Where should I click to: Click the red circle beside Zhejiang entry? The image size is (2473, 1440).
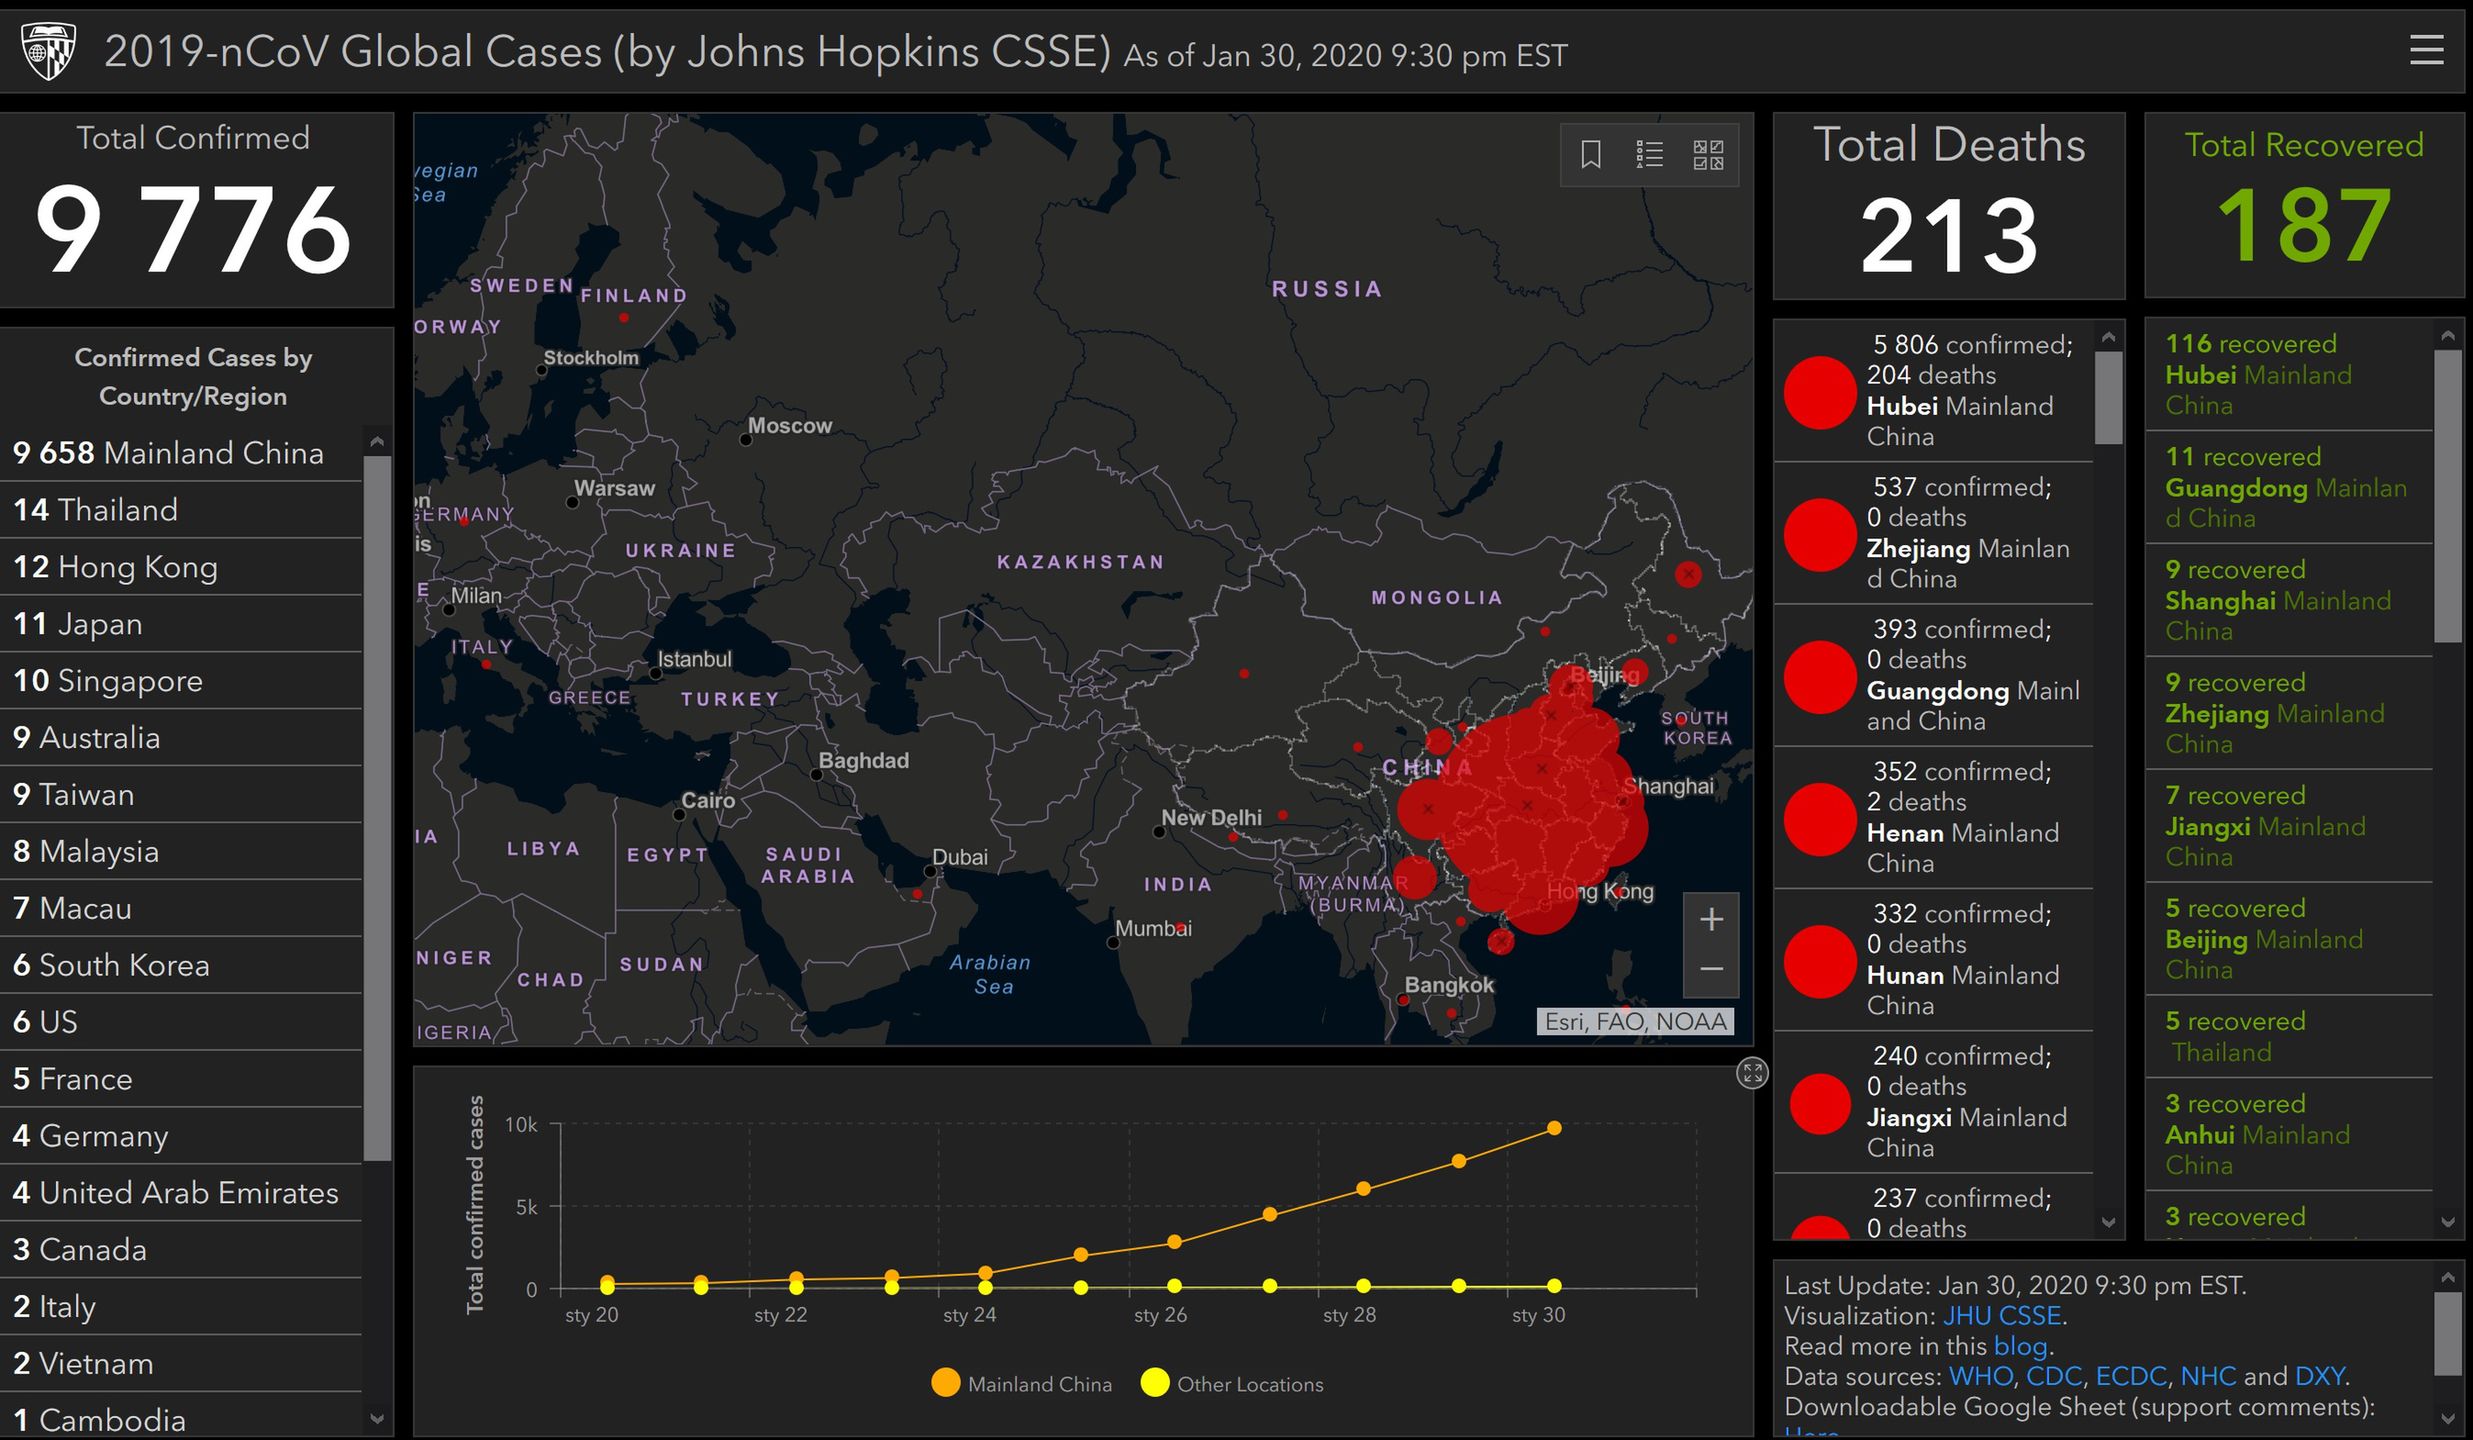1820,535
